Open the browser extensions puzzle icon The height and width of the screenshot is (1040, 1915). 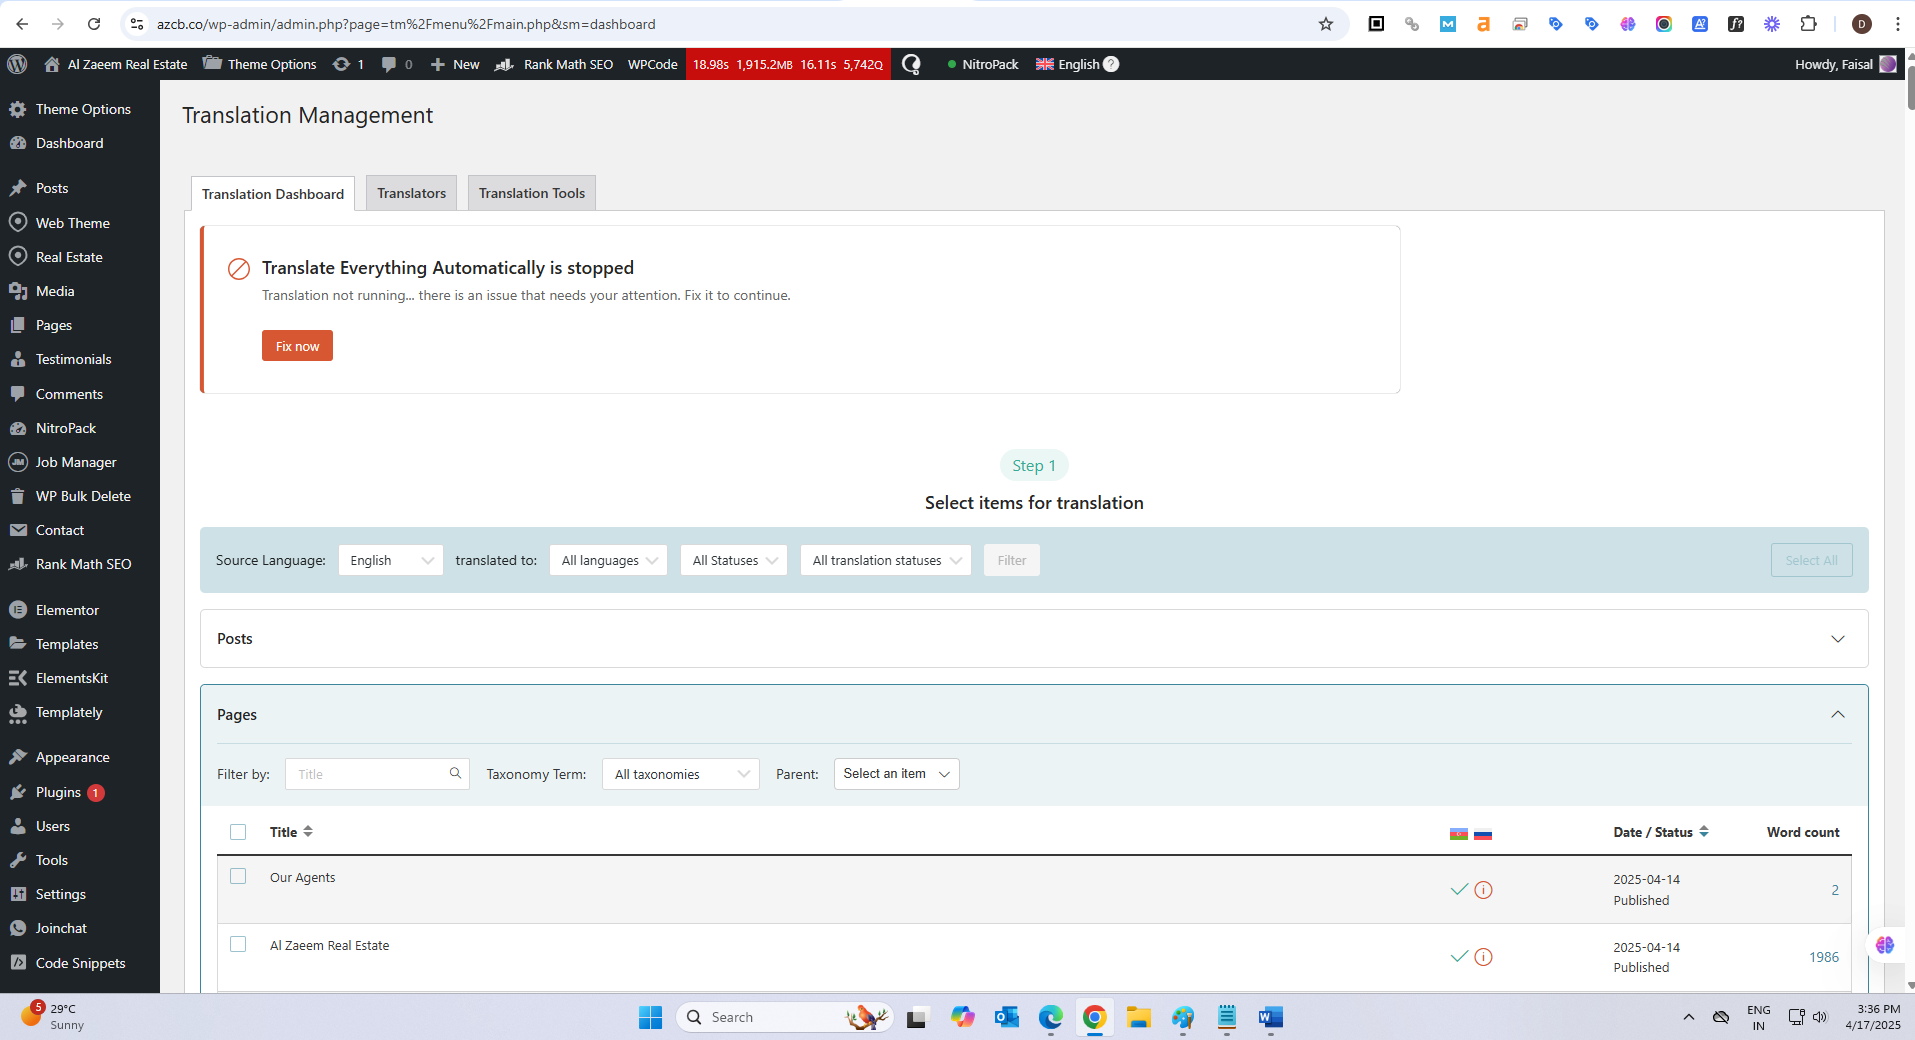(x=1808, y=24)
